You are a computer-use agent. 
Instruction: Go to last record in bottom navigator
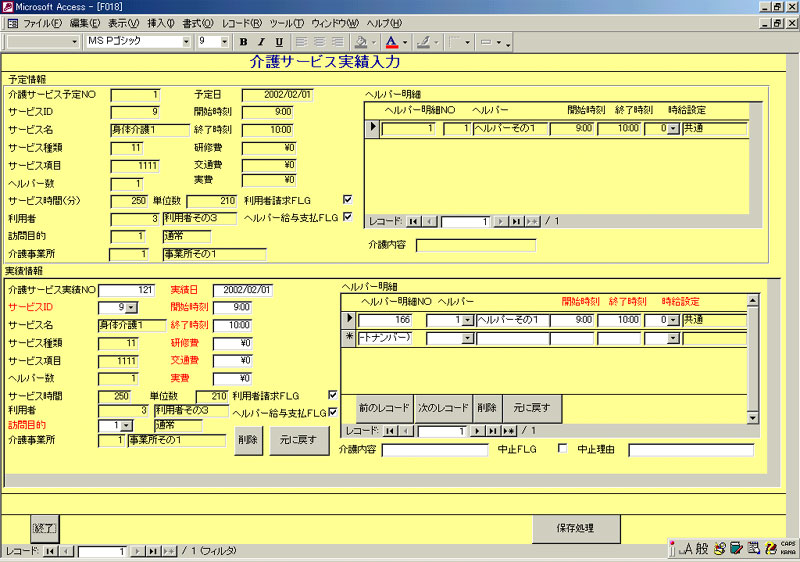153,551
